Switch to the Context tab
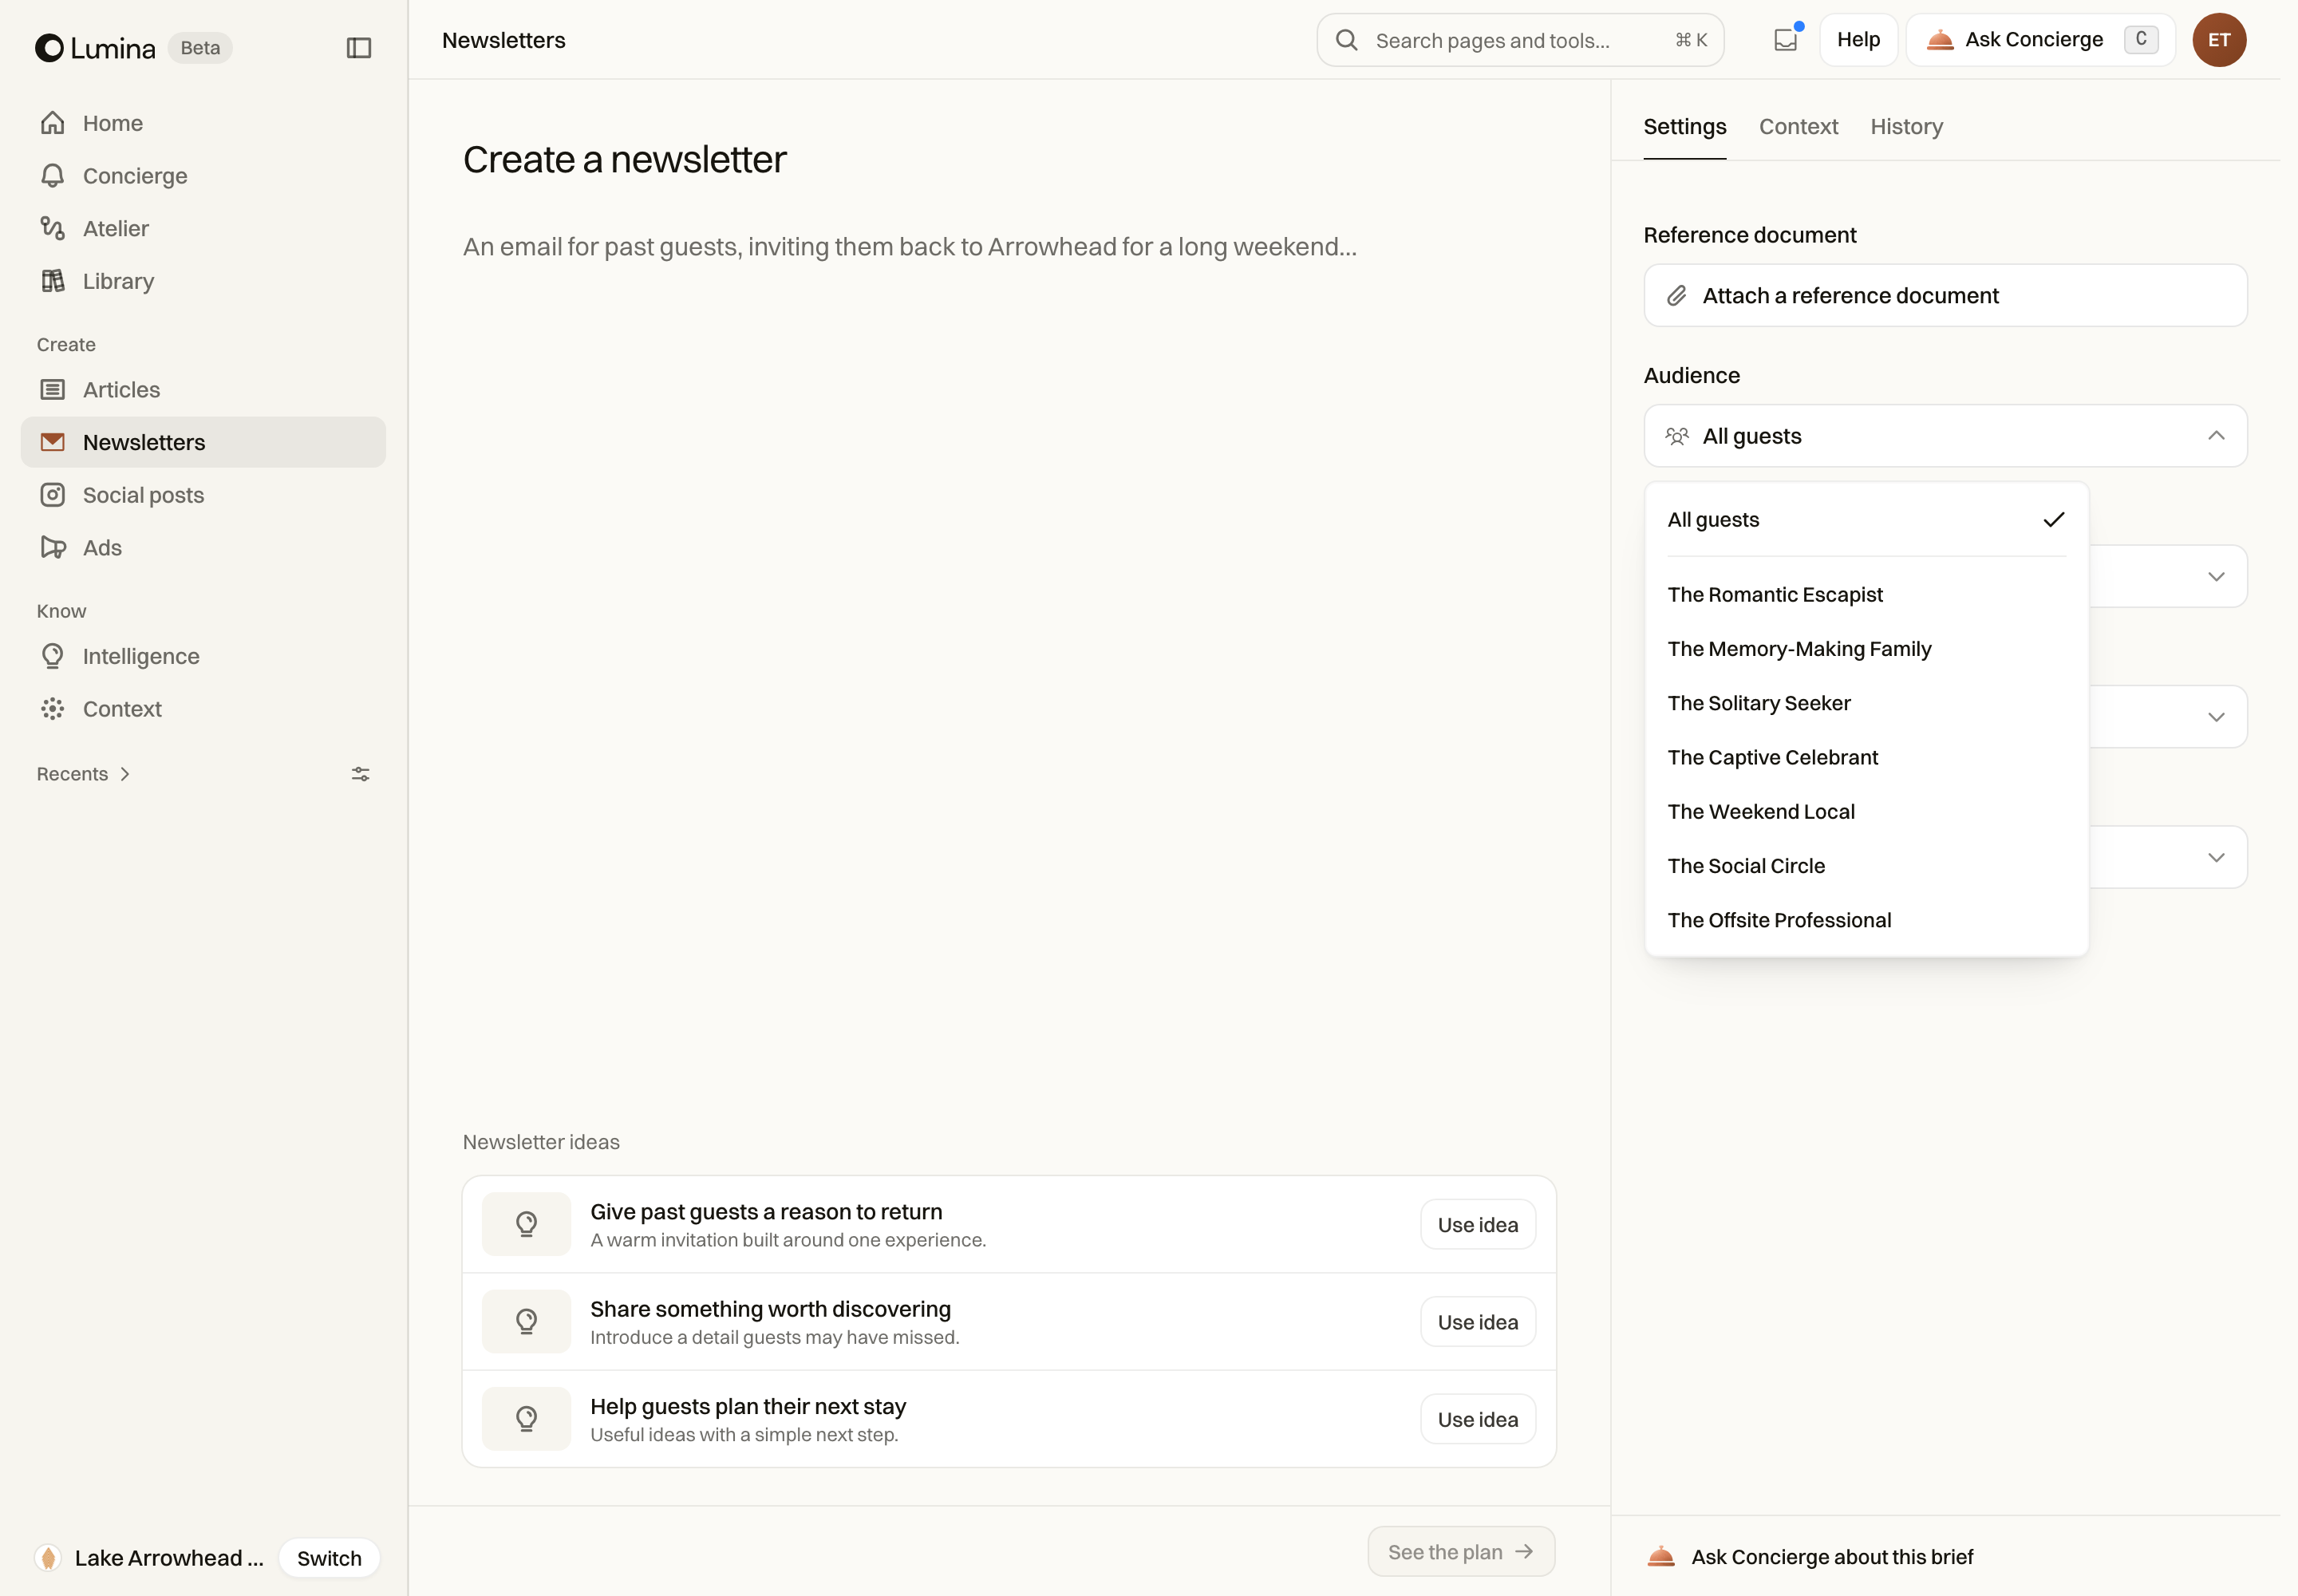Image resolution: width=2298 pixels, height=1596 pixels. pos(1798,127)
